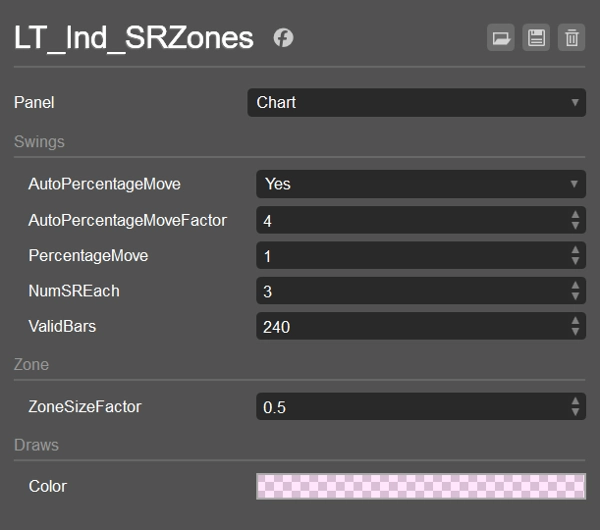Click the ZoneSizeFactor label
Image resolution: width=600 pixels, height=530 pixels.
tap(85, 406)
